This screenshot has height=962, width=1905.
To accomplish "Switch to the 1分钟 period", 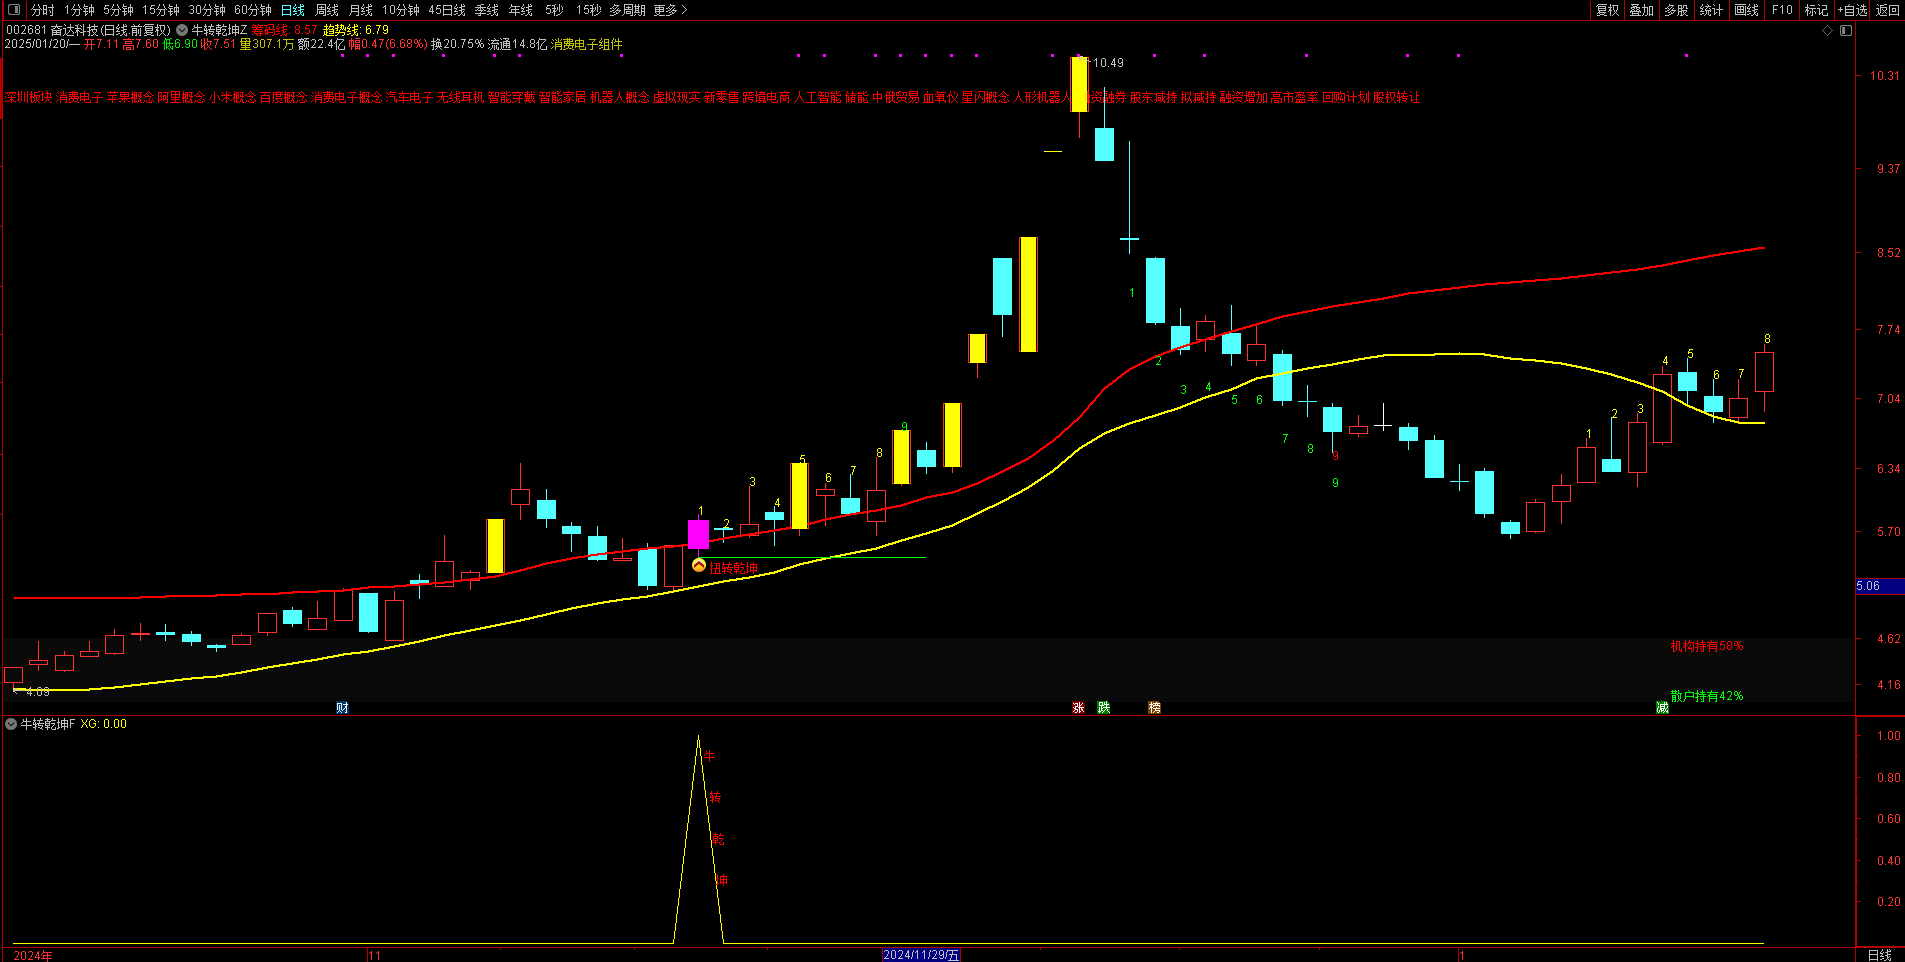I will coord(79,10).
